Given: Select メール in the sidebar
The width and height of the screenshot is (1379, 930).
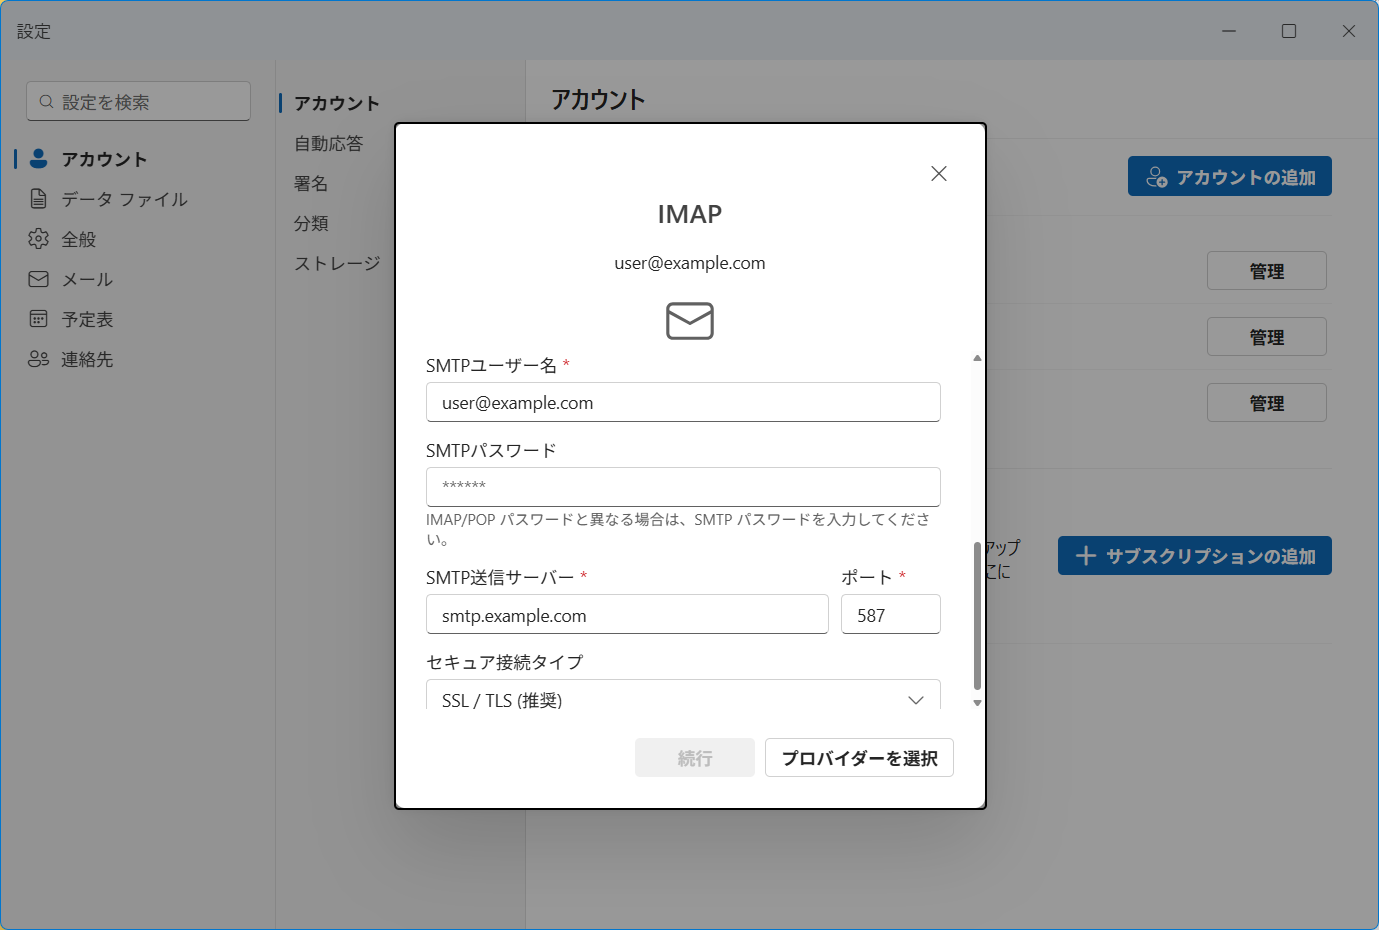Looking at the screenshot, I should coord(87,279).
